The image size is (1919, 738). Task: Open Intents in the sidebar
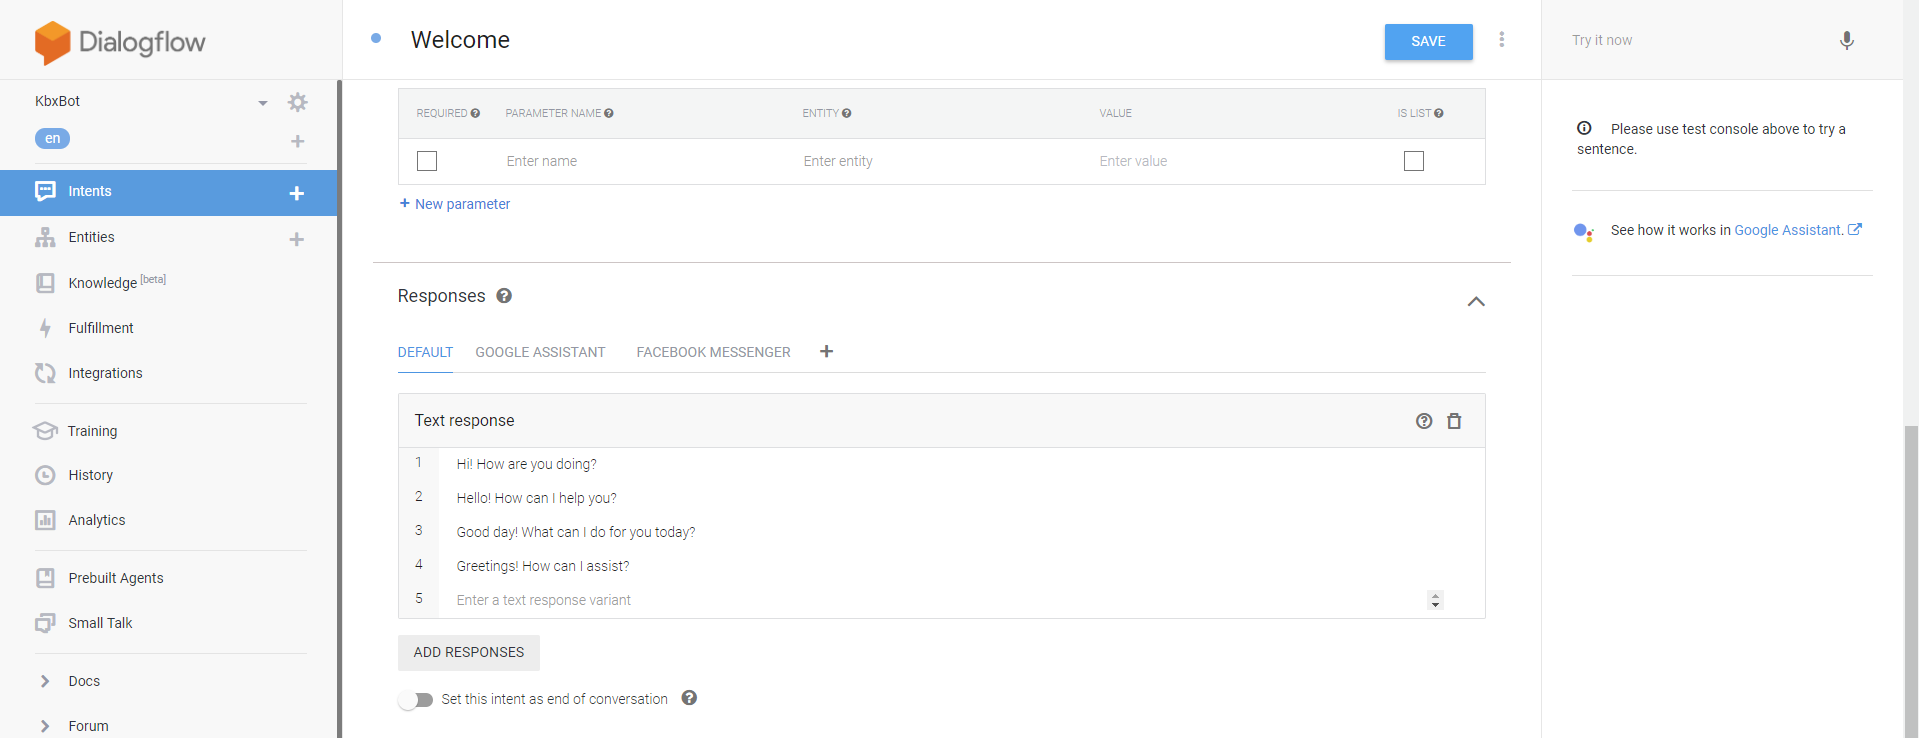click(x=168, y=192)
